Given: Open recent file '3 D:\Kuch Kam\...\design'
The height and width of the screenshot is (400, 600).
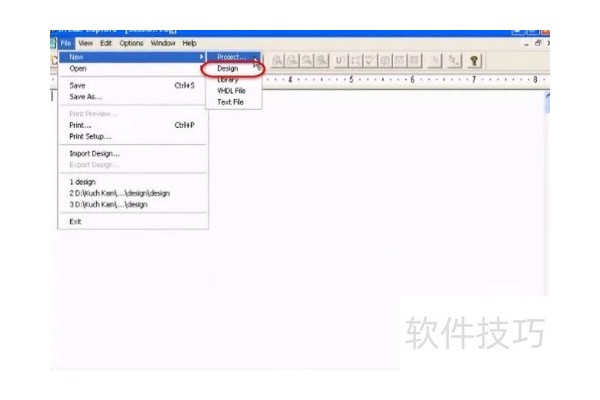Looking at the screenshot, I should 133,204.
